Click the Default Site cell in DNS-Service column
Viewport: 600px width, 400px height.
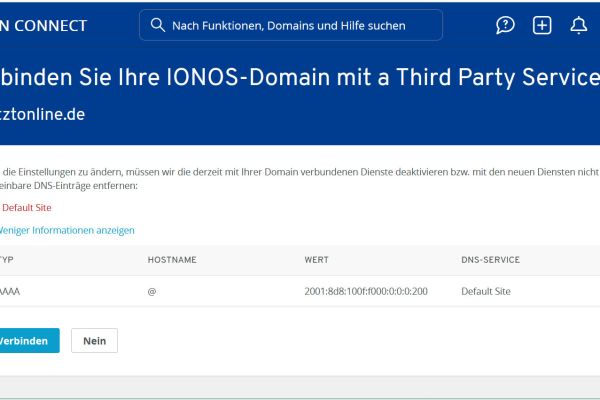pyautogui.click(x=486, y=291)
